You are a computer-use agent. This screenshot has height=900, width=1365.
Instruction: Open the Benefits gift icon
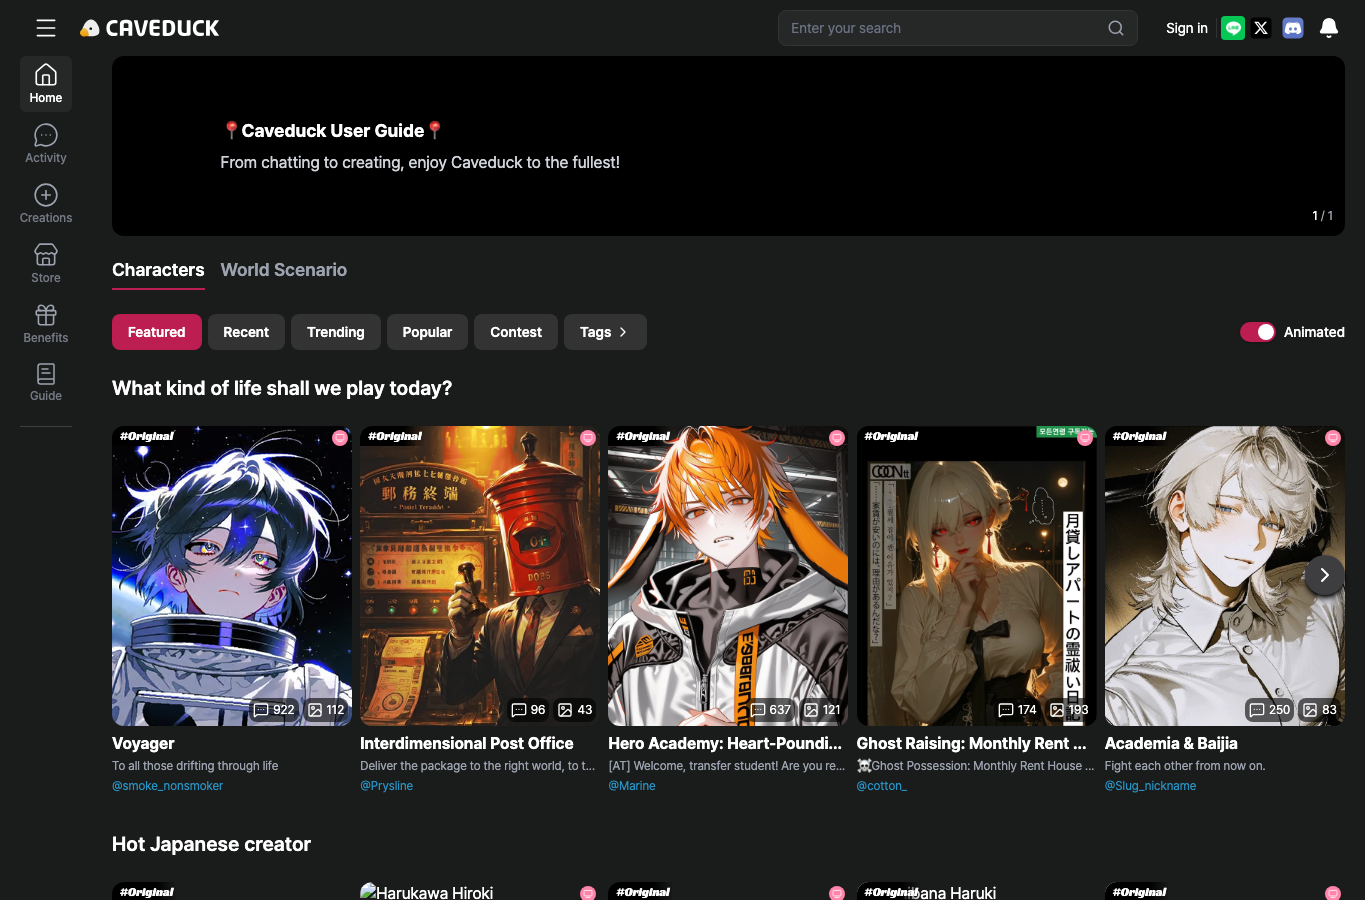pyautogui.click(x=46, y=315)
